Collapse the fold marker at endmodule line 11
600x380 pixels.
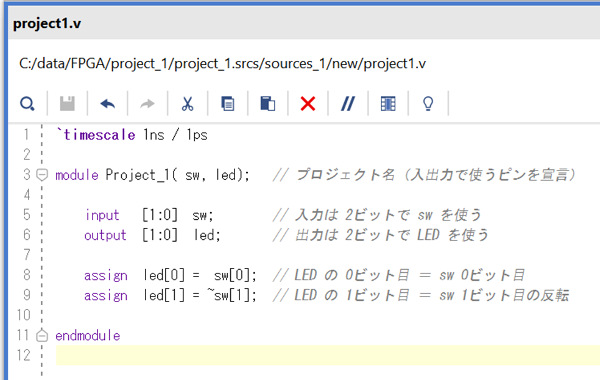point(42,336)
